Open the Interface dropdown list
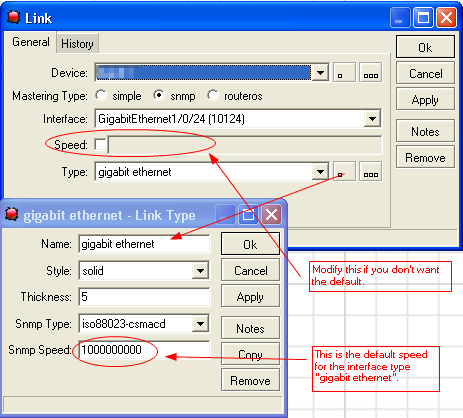Screen dimensions: 463x418 tap(372, 119)
